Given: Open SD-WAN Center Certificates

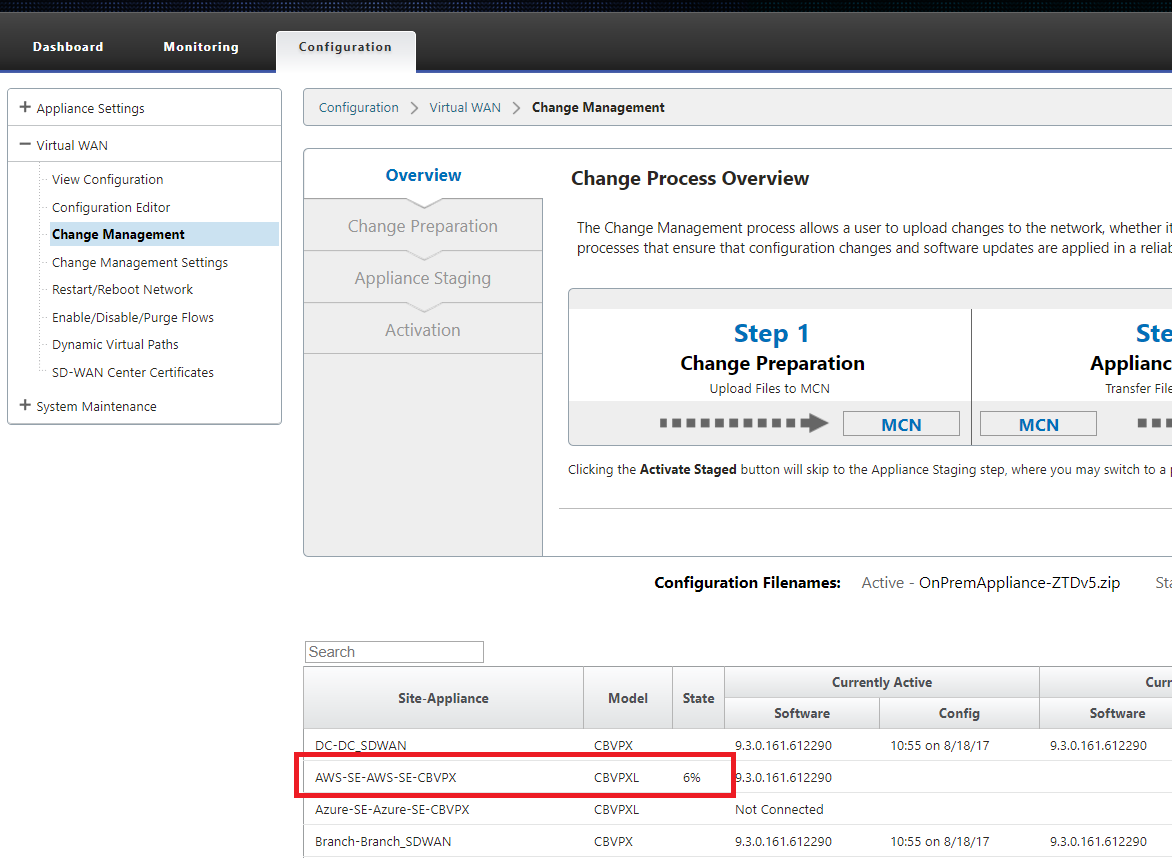Looking at the screenshot, I should tap(133, 372).
